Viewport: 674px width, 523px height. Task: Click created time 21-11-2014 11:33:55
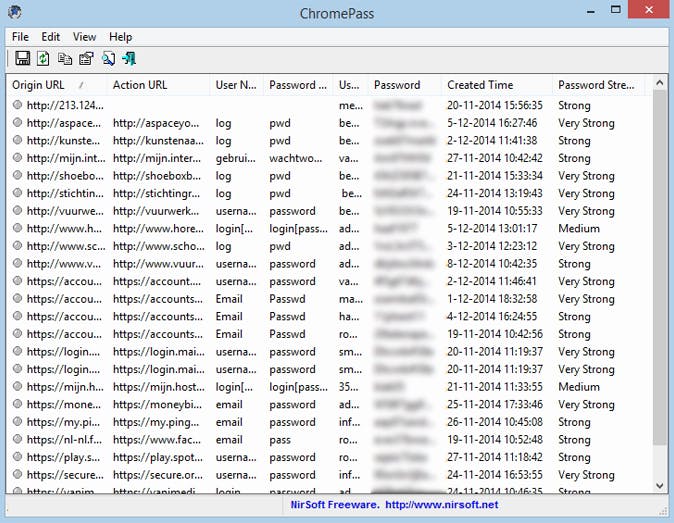495,387
